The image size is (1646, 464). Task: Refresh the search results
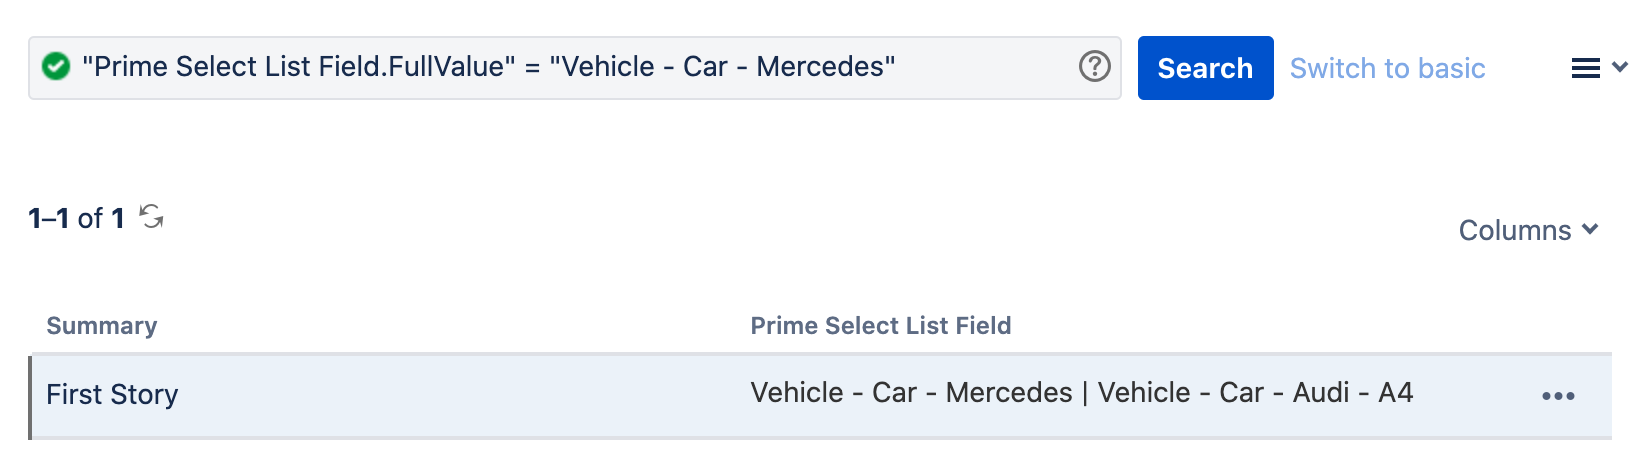tap(152, 216)
